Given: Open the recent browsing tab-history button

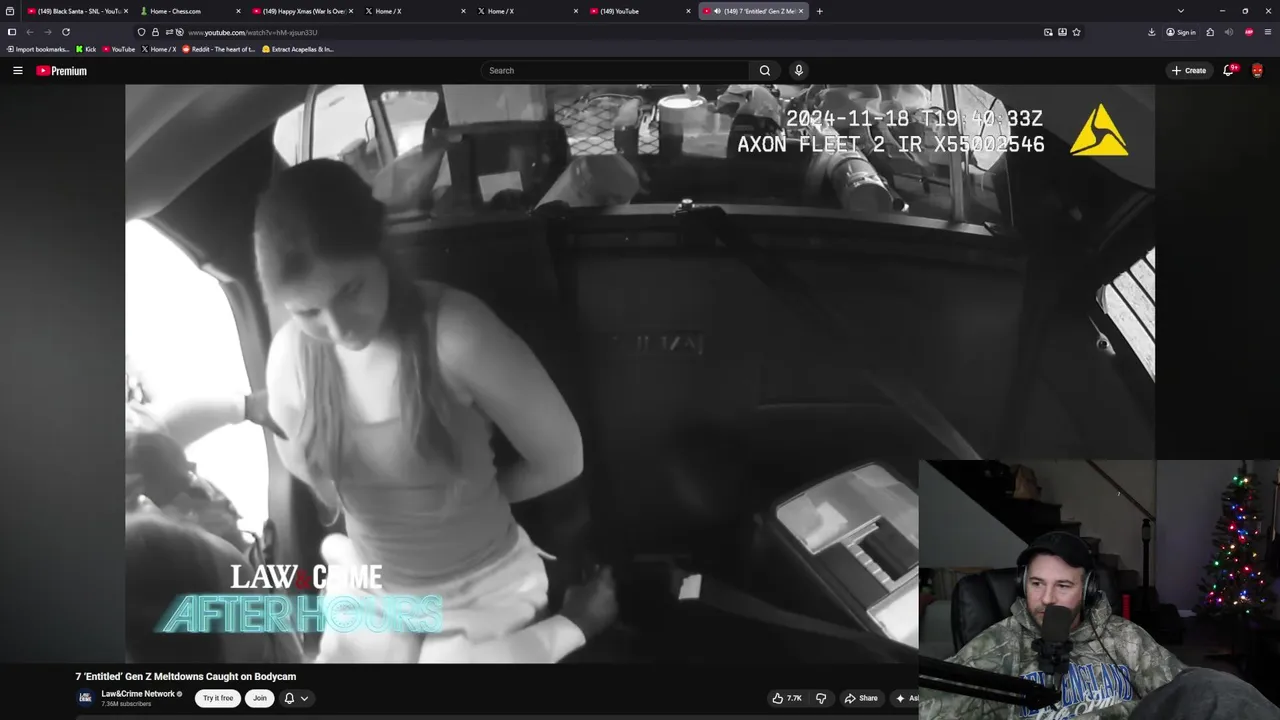Looking at the screenshot, I should (x=10, y=11).
